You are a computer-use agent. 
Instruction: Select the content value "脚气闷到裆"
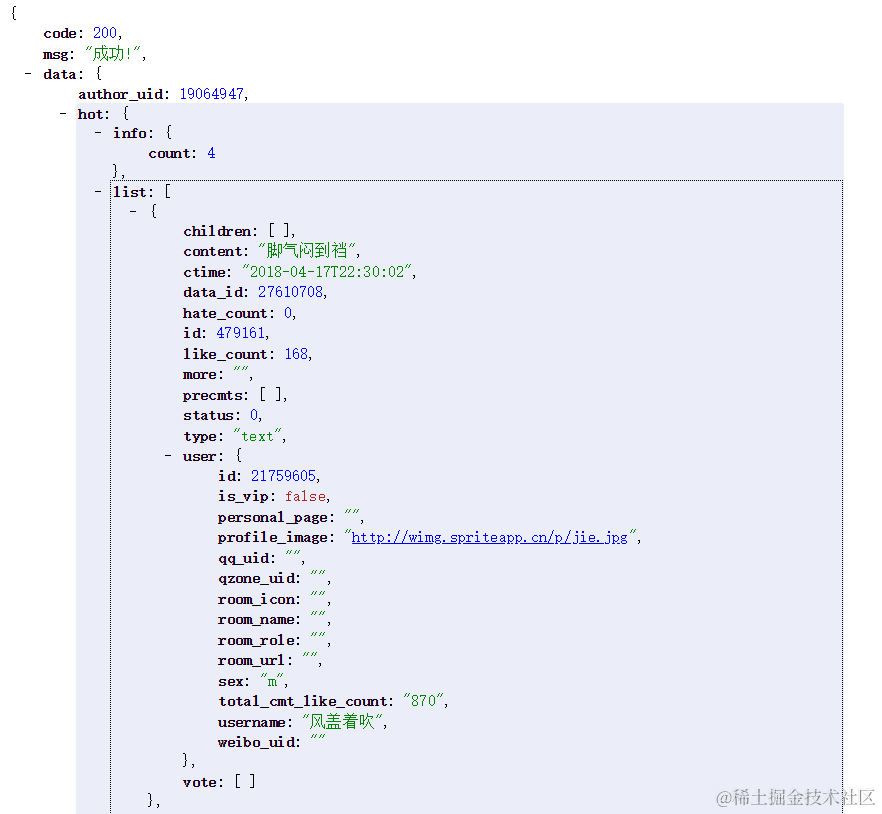pos(307,251)
